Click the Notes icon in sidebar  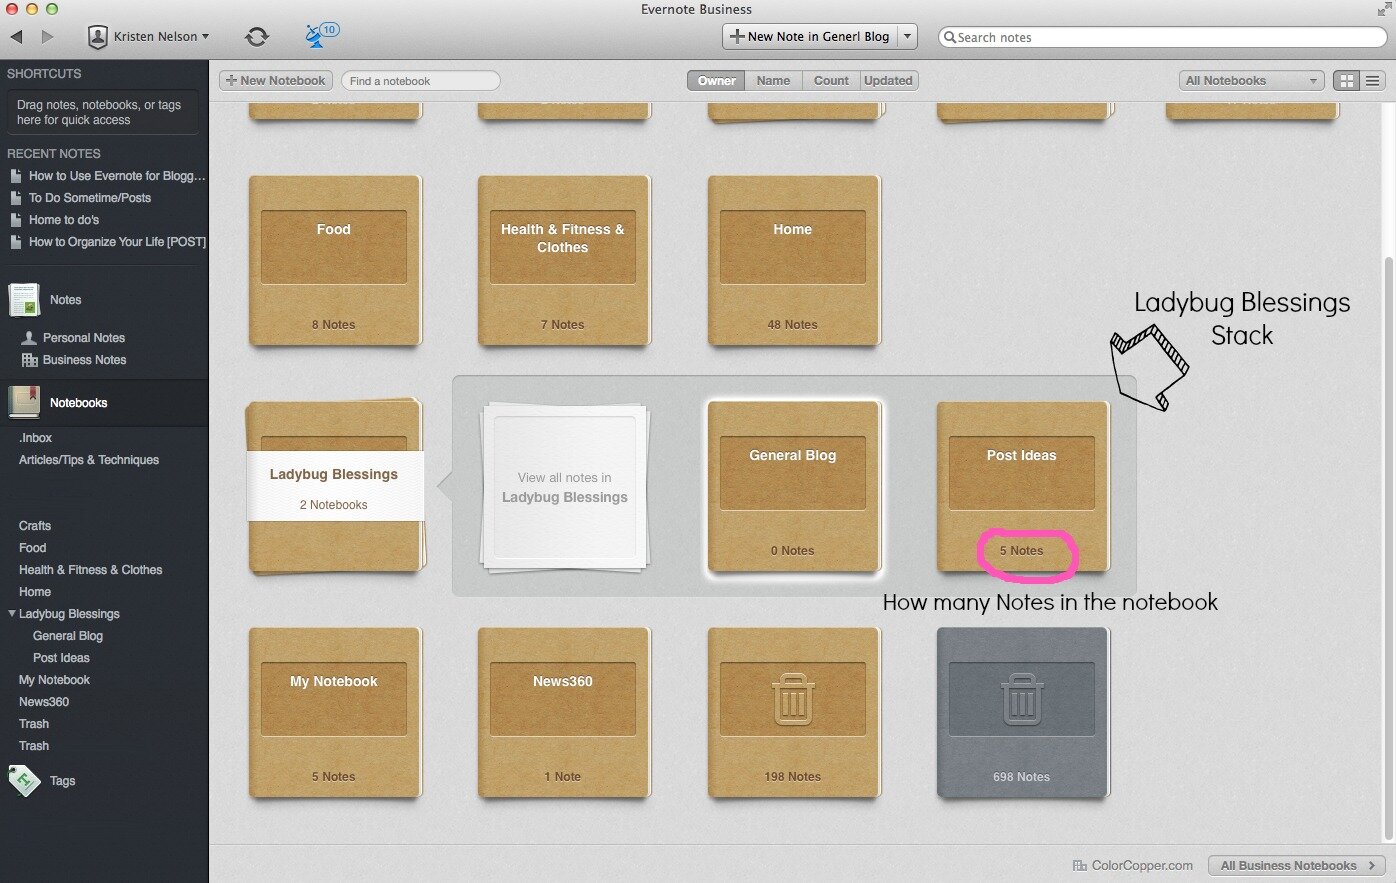coord(24,299)
